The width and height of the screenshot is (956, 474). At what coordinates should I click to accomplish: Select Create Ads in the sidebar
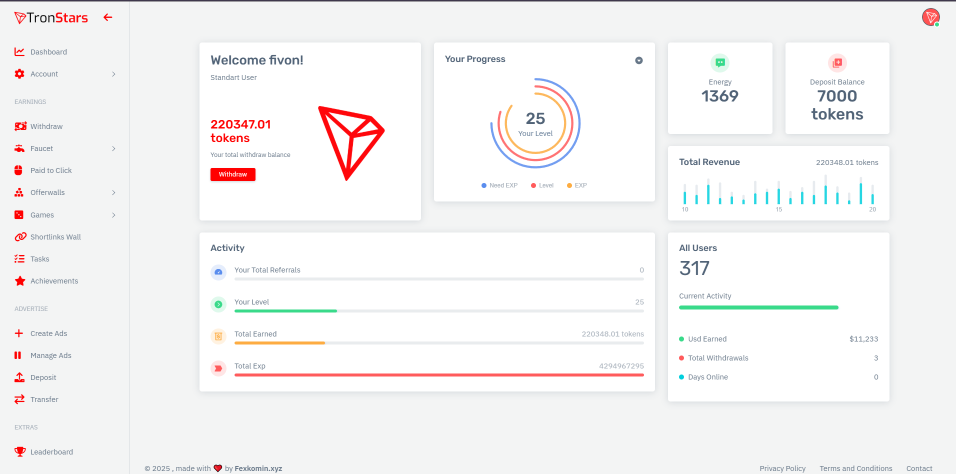[x=49, y=333]
